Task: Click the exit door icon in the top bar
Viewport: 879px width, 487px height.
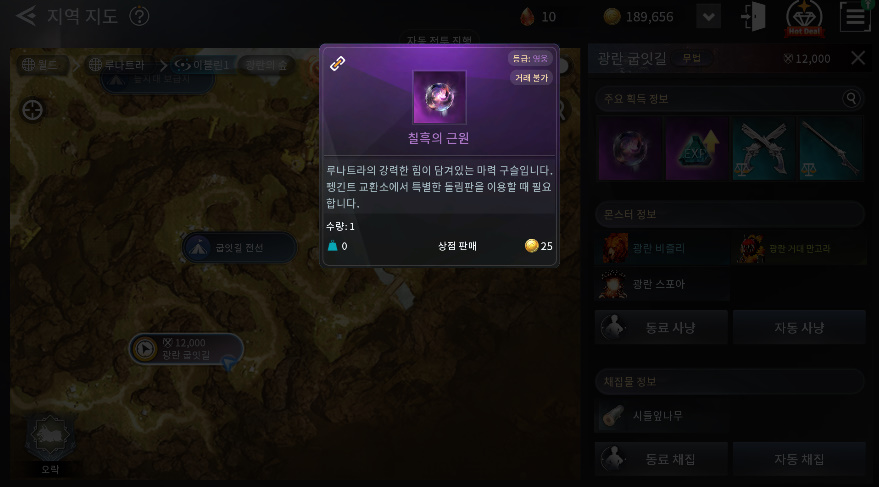Action: (x=753, y=17)
